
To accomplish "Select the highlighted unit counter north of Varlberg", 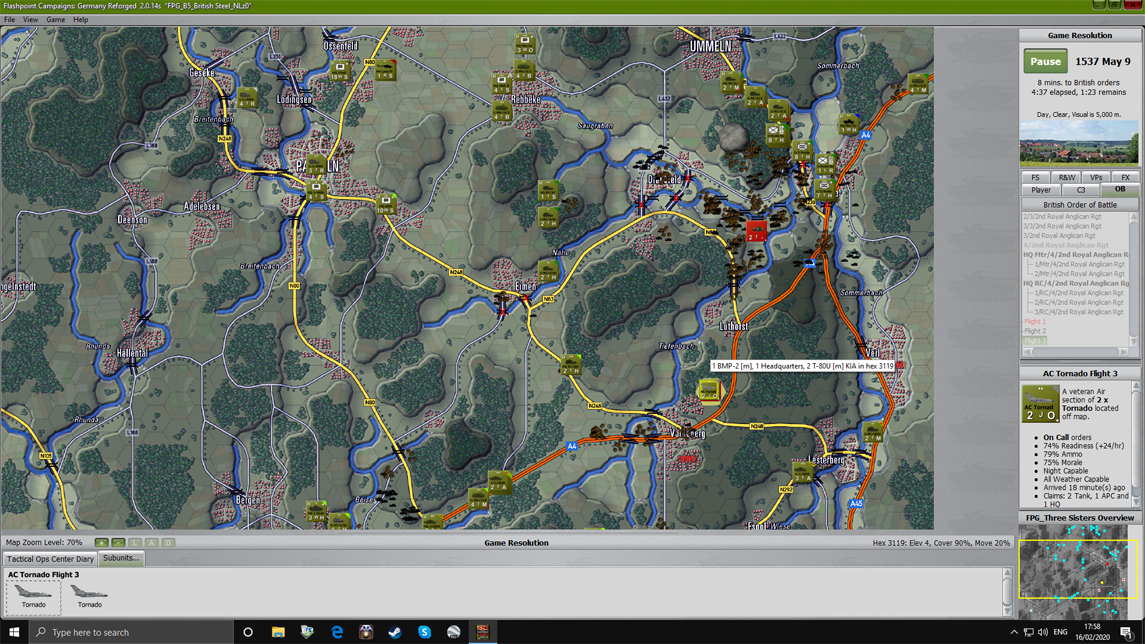I will pos(708,391).
